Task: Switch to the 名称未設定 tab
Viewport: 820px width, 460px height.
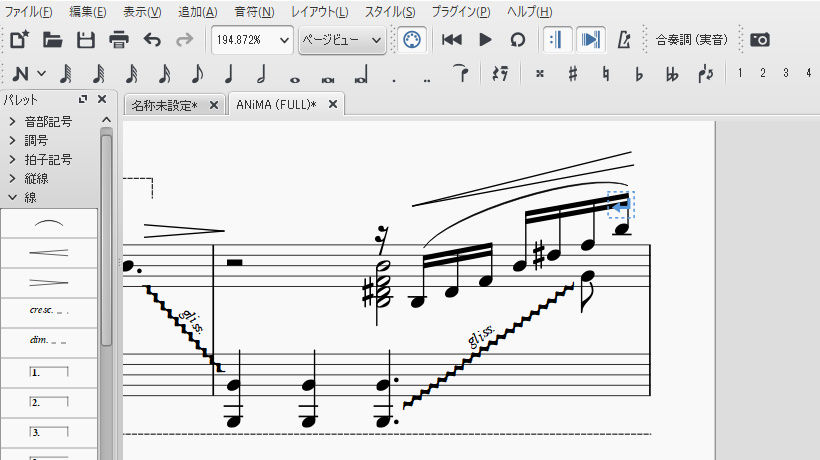Action: click(164, 106)
